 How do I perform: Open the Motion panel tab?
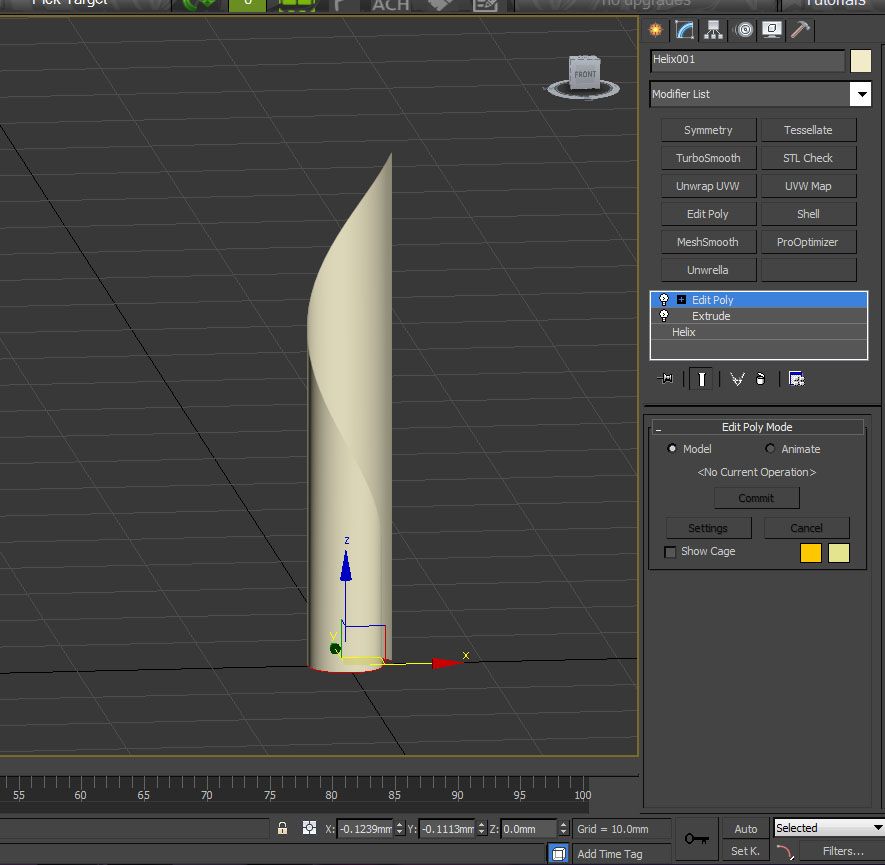(x=743, y=30)
